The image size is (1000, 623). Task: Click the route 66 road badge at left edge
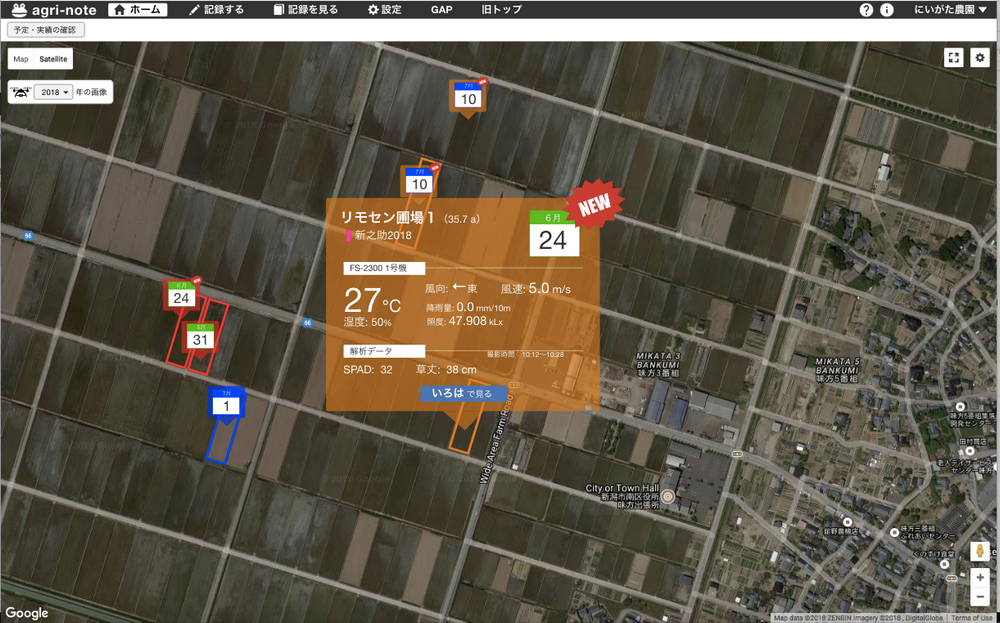27,236
